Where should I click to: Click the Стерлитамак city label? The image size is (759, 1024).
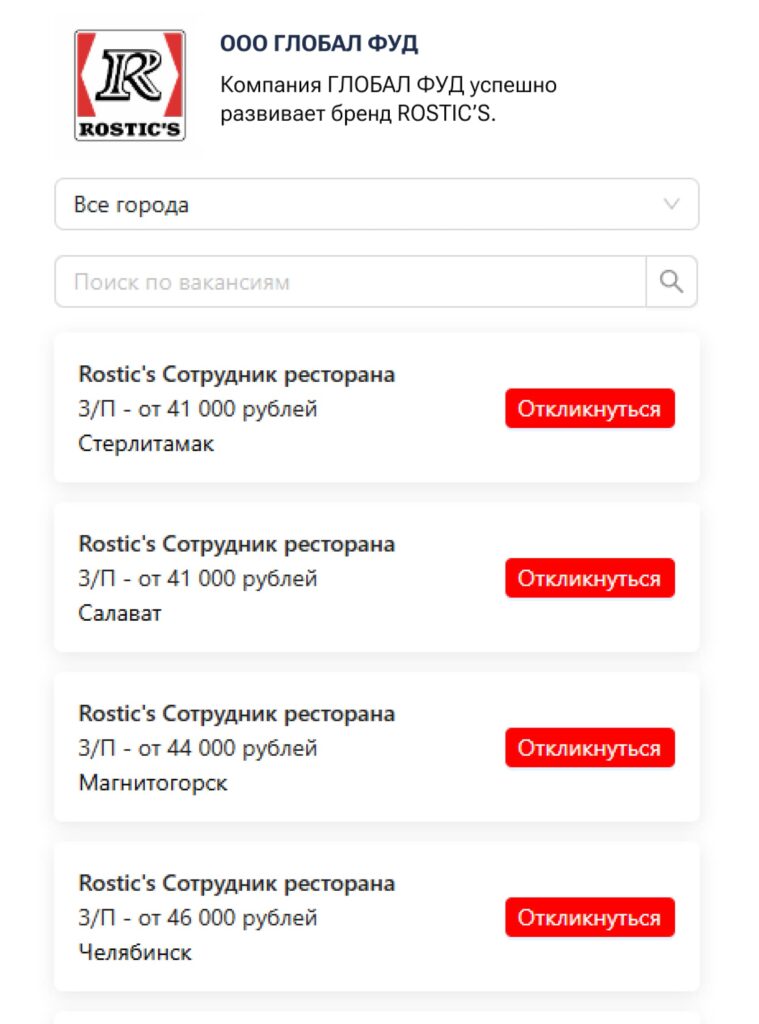click(x=146, y=444)
